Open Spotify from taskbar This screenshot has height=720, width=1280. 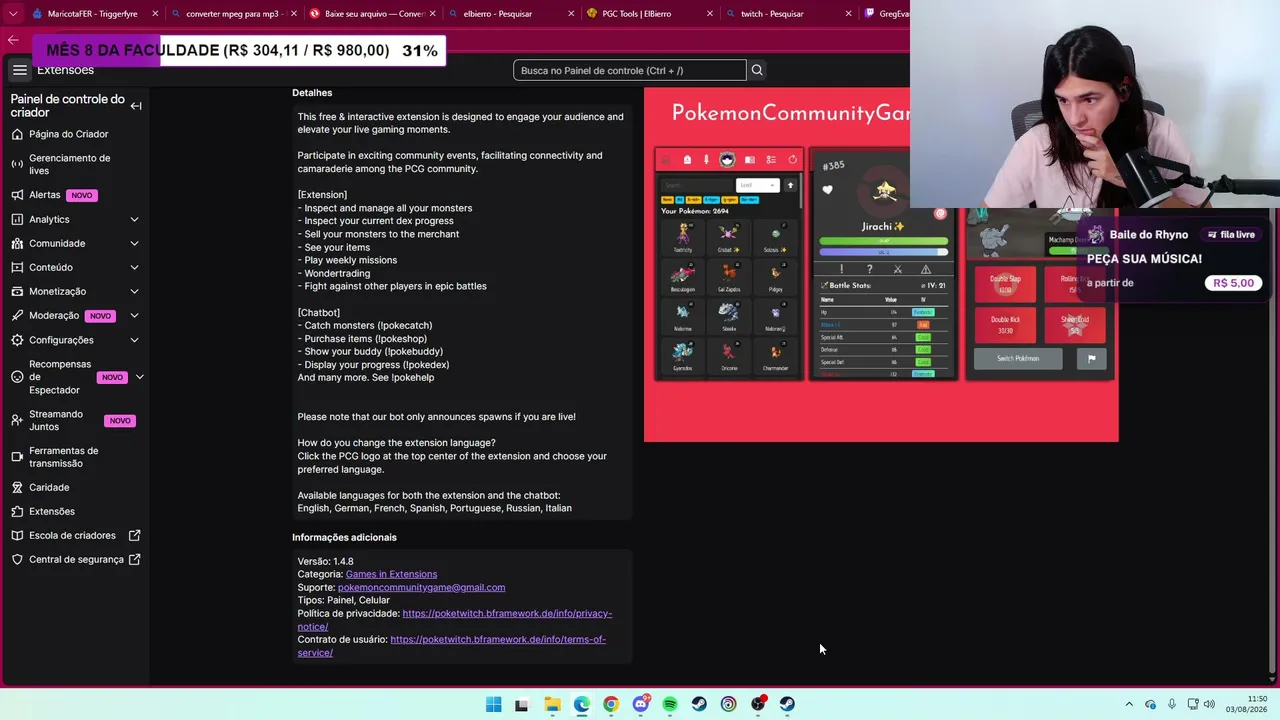(670, 704)
